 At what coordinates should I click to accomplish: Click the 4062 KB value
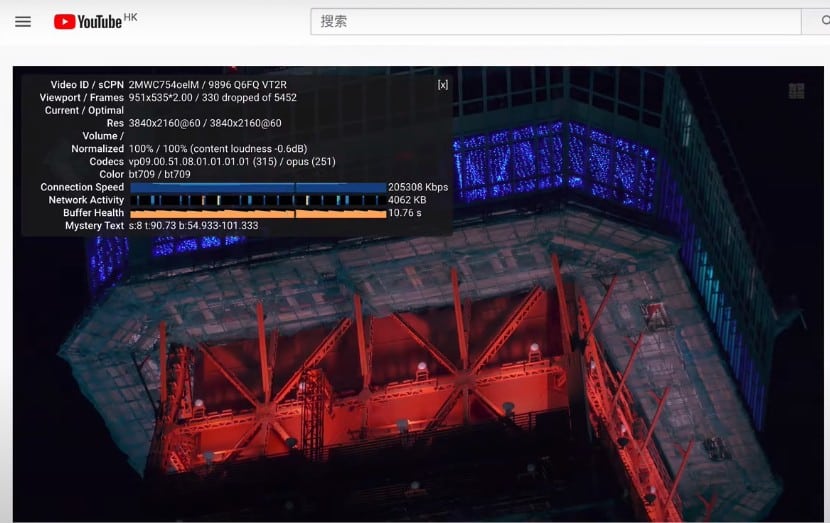tap(407, 200)
